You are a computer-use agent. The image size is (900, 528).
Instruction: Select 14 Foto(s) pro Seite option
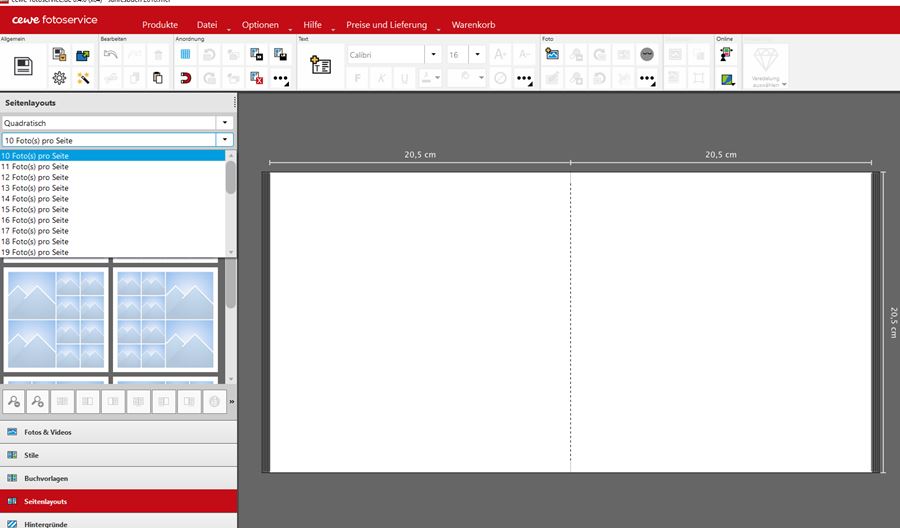click(x=35, y=199)
